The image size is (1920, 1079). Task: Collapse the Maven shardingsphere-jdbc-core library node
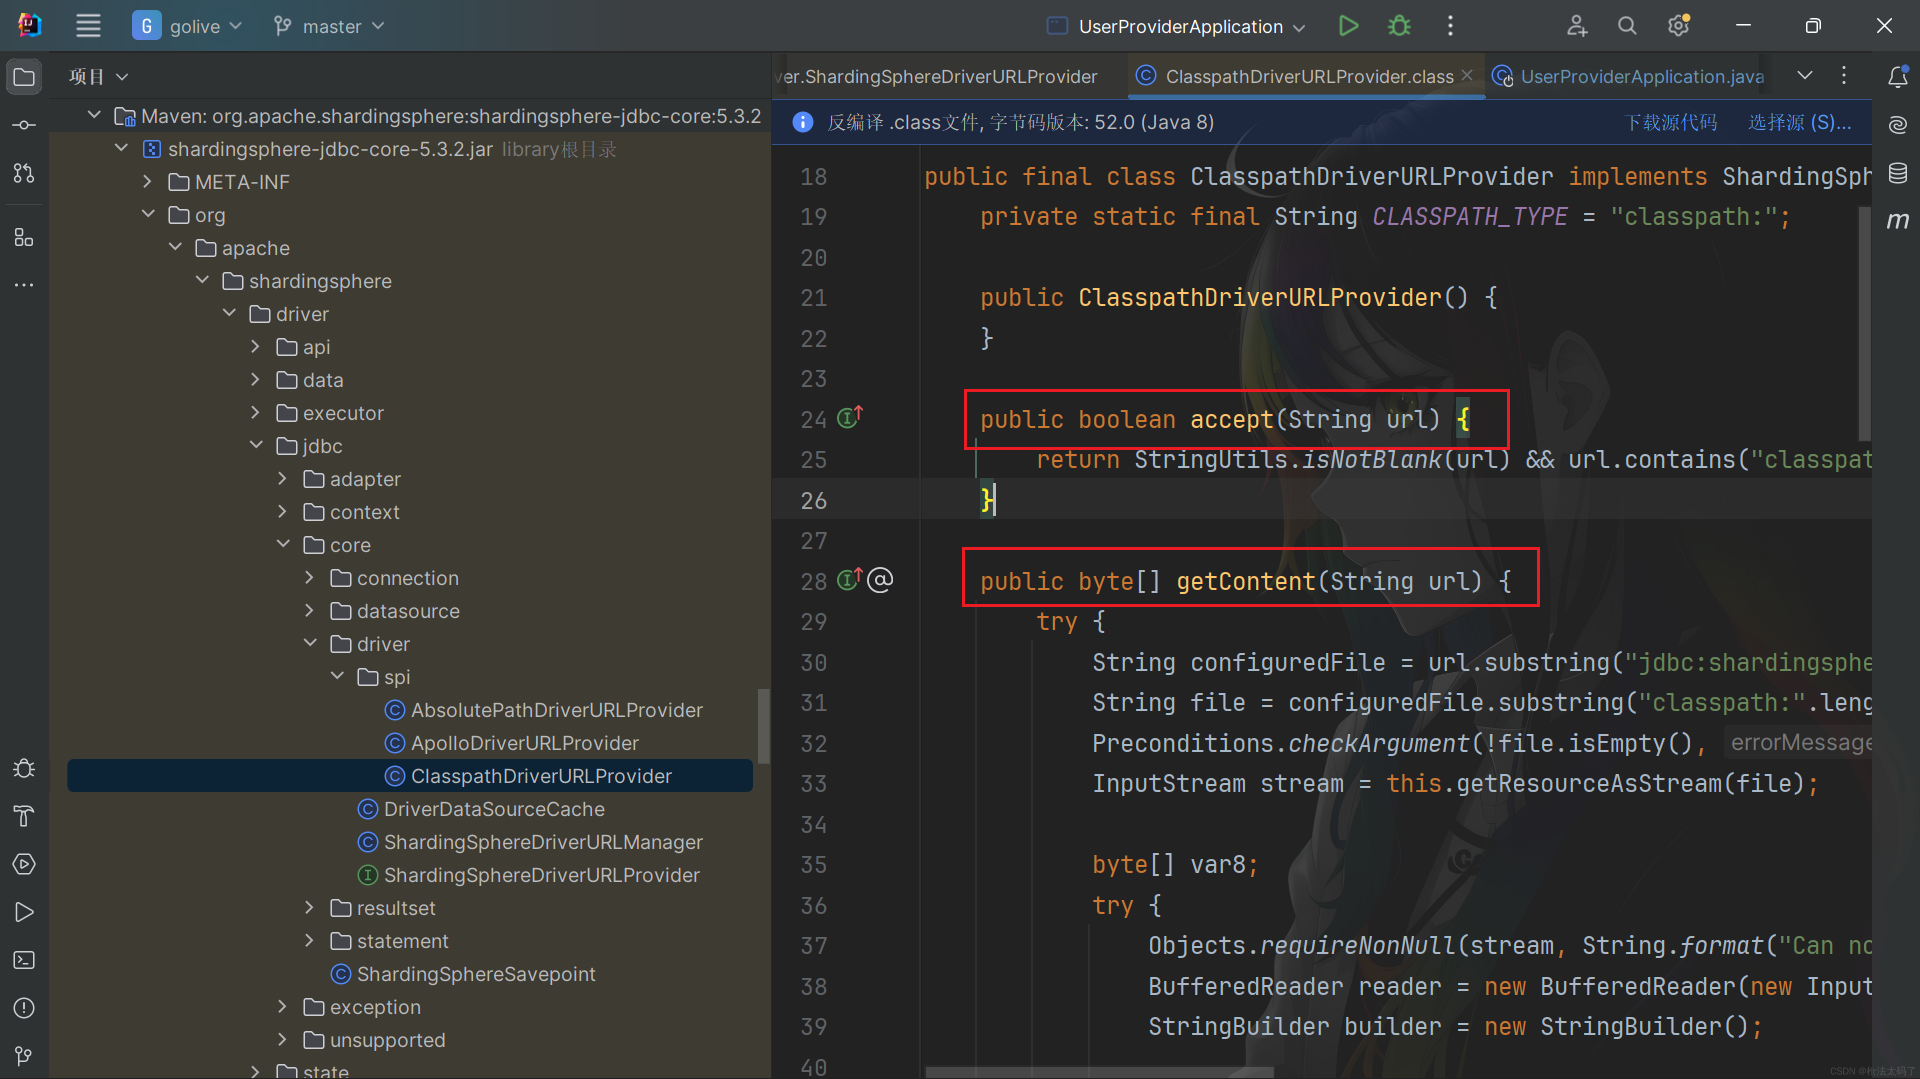click(x=94, y=115)
